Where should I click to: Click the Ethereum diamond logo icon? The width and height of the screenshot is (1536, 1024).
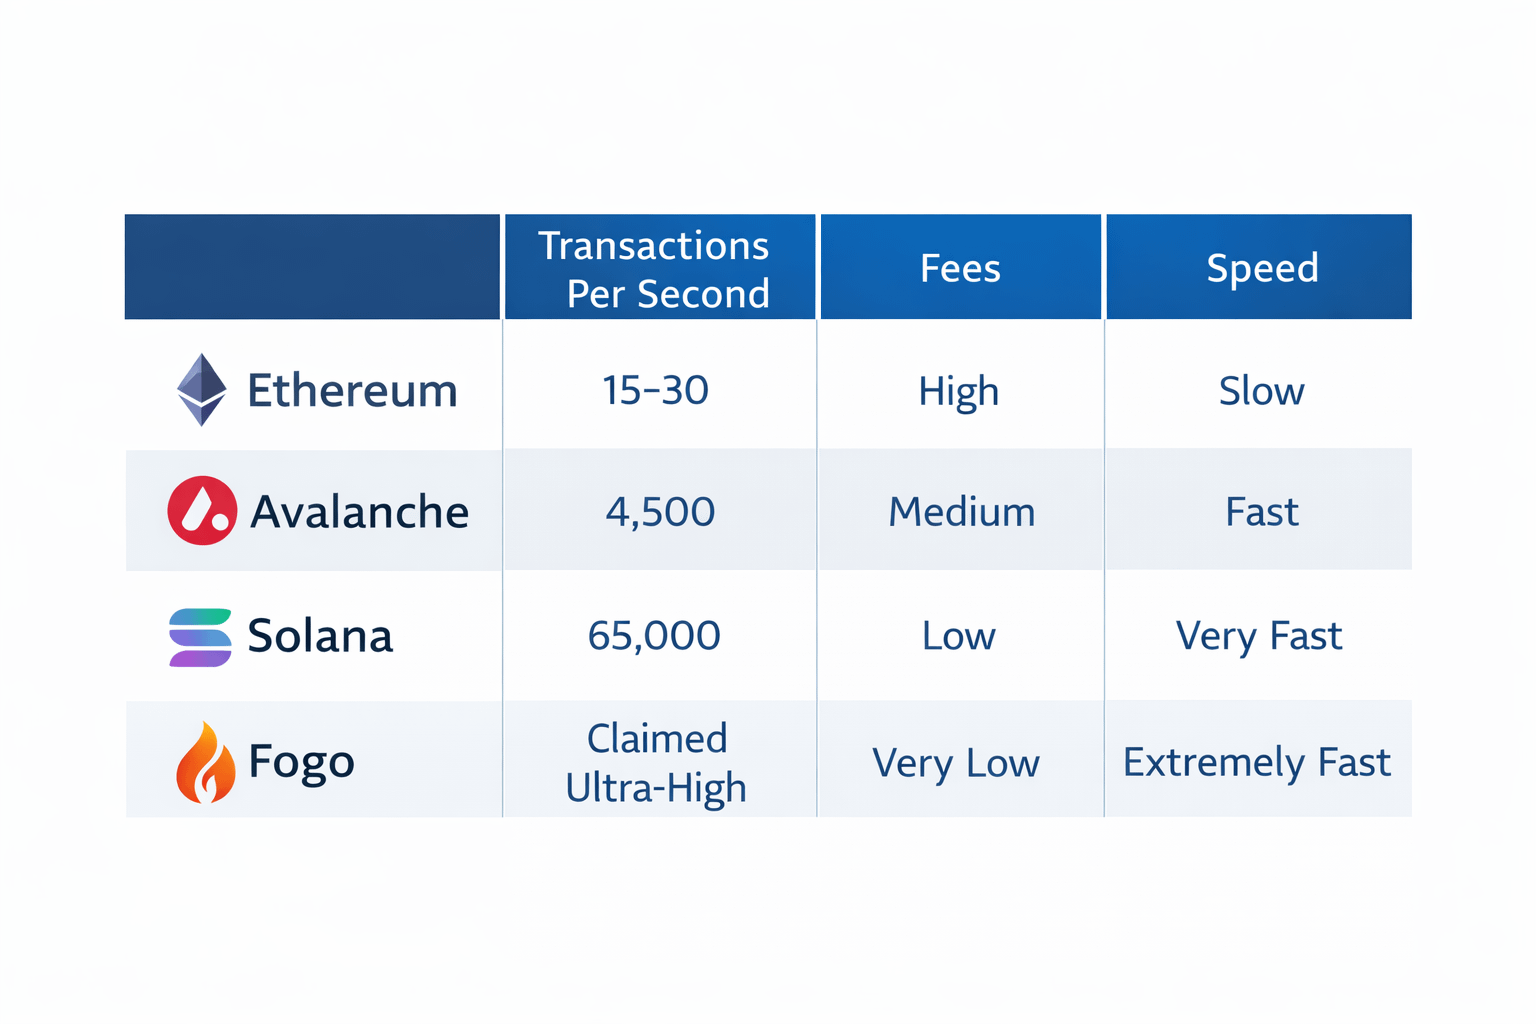pyautogui.click(x=202, y=390)
